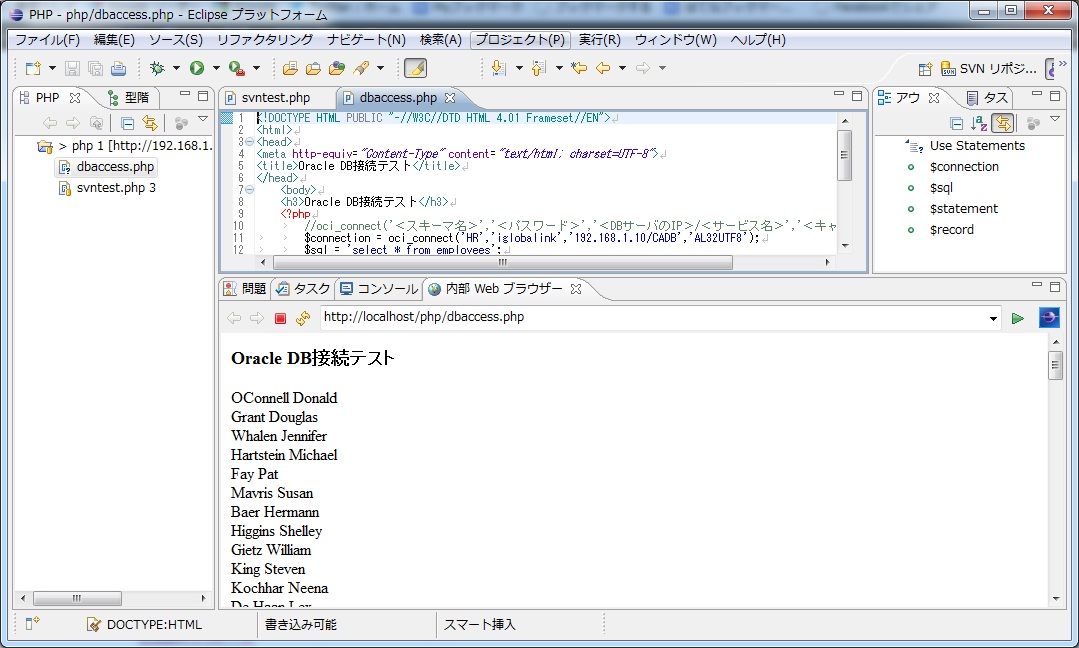The height and width of the screenshot is (648, 1079).
Task: Collapse All in Outline view
Action: click(x=957, y=123)
